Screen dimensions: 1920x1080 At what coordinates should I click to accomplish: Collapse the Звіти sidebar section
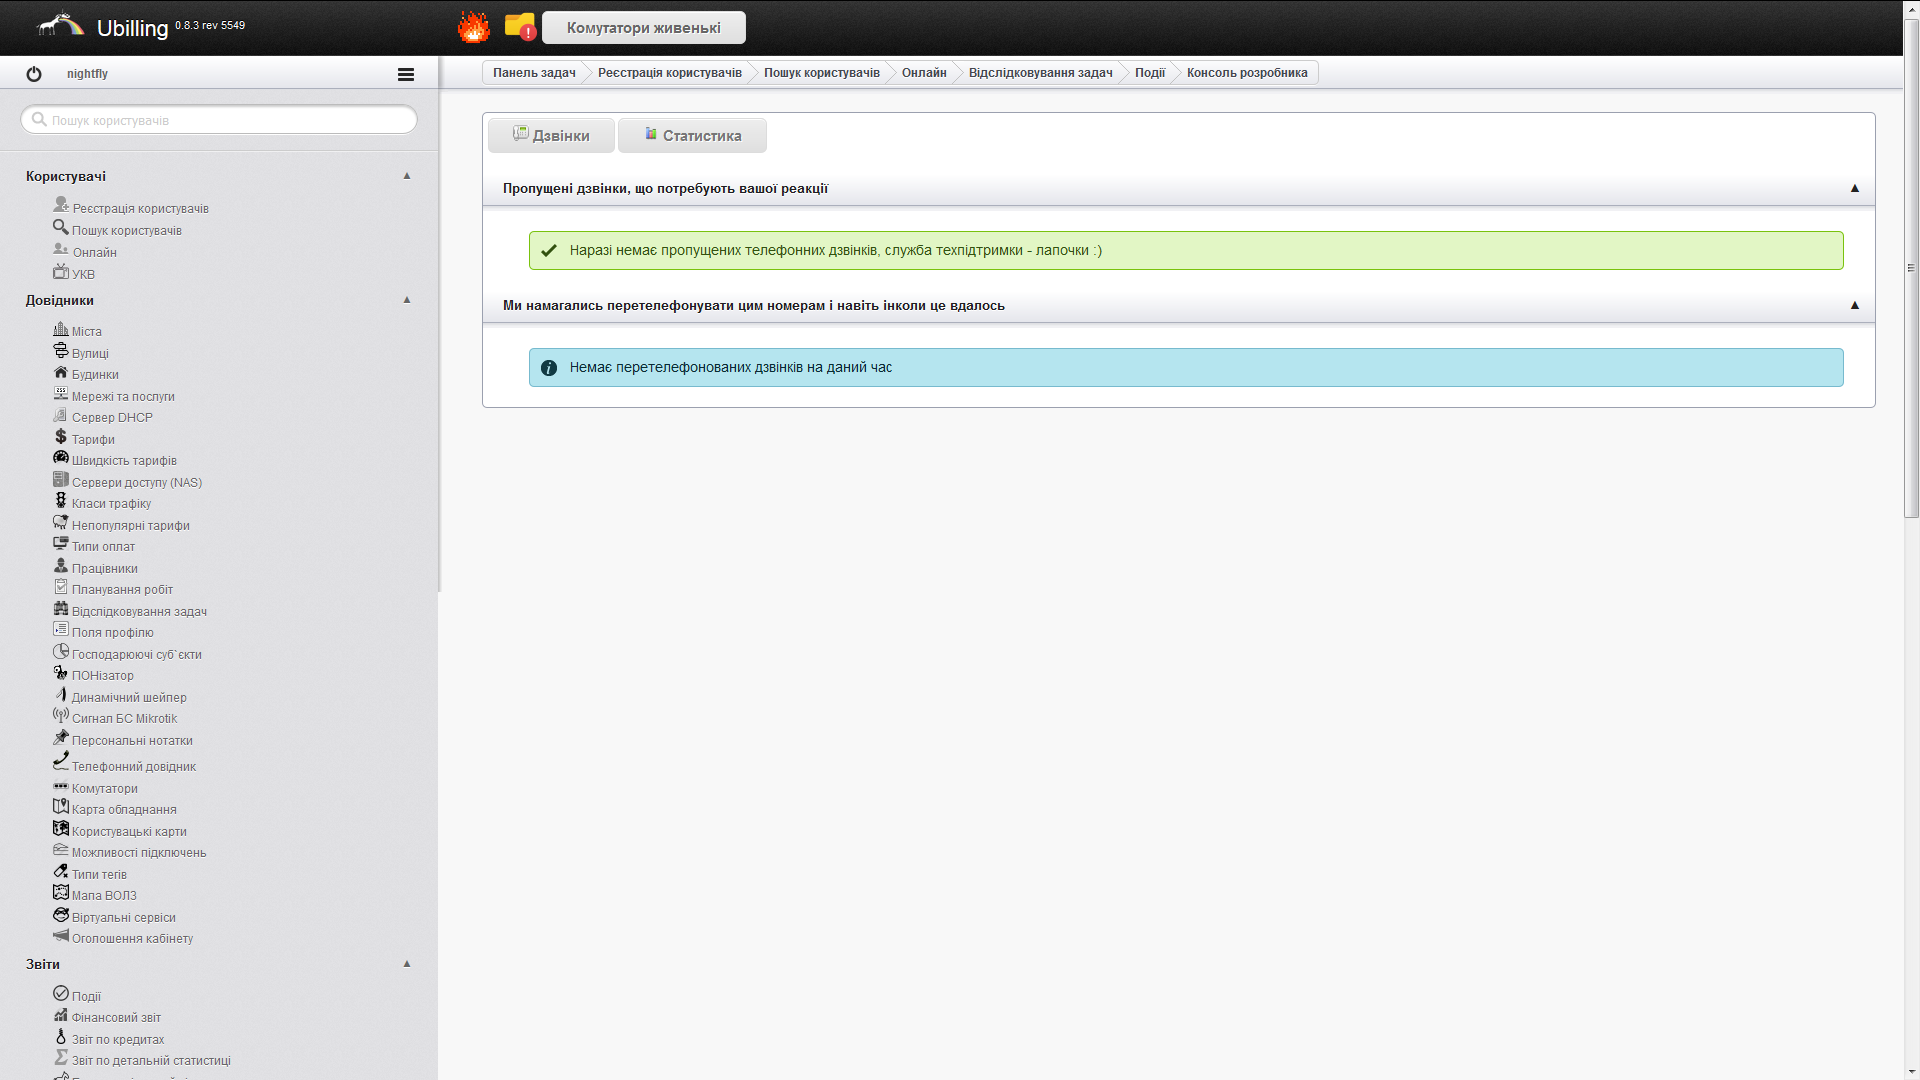pos(407,964)
